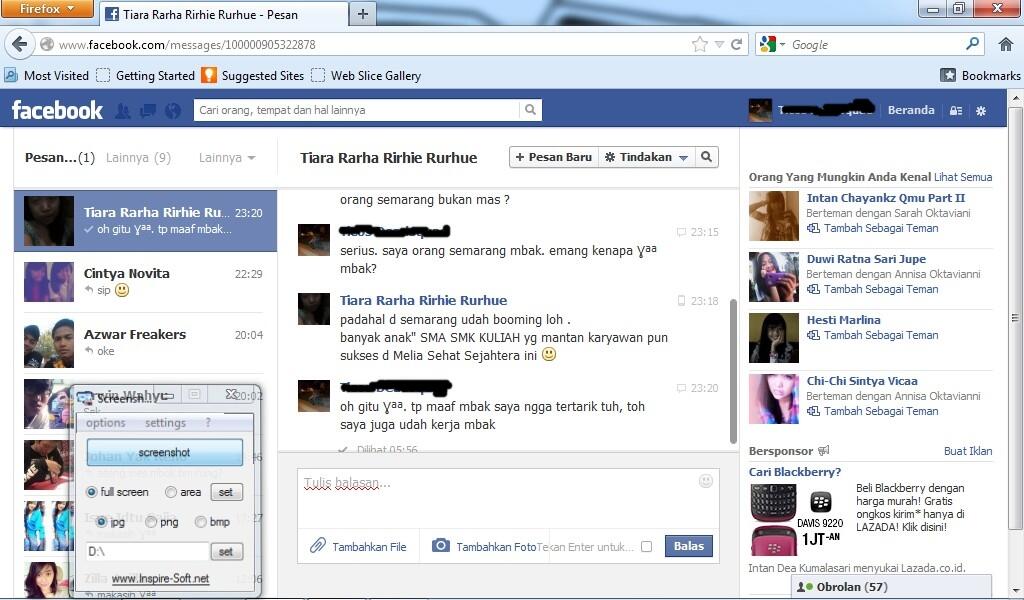Viewport: 1024px width, 600px height.
Task: Bookmark this page with the star icon
Action: tap(699, 44)
